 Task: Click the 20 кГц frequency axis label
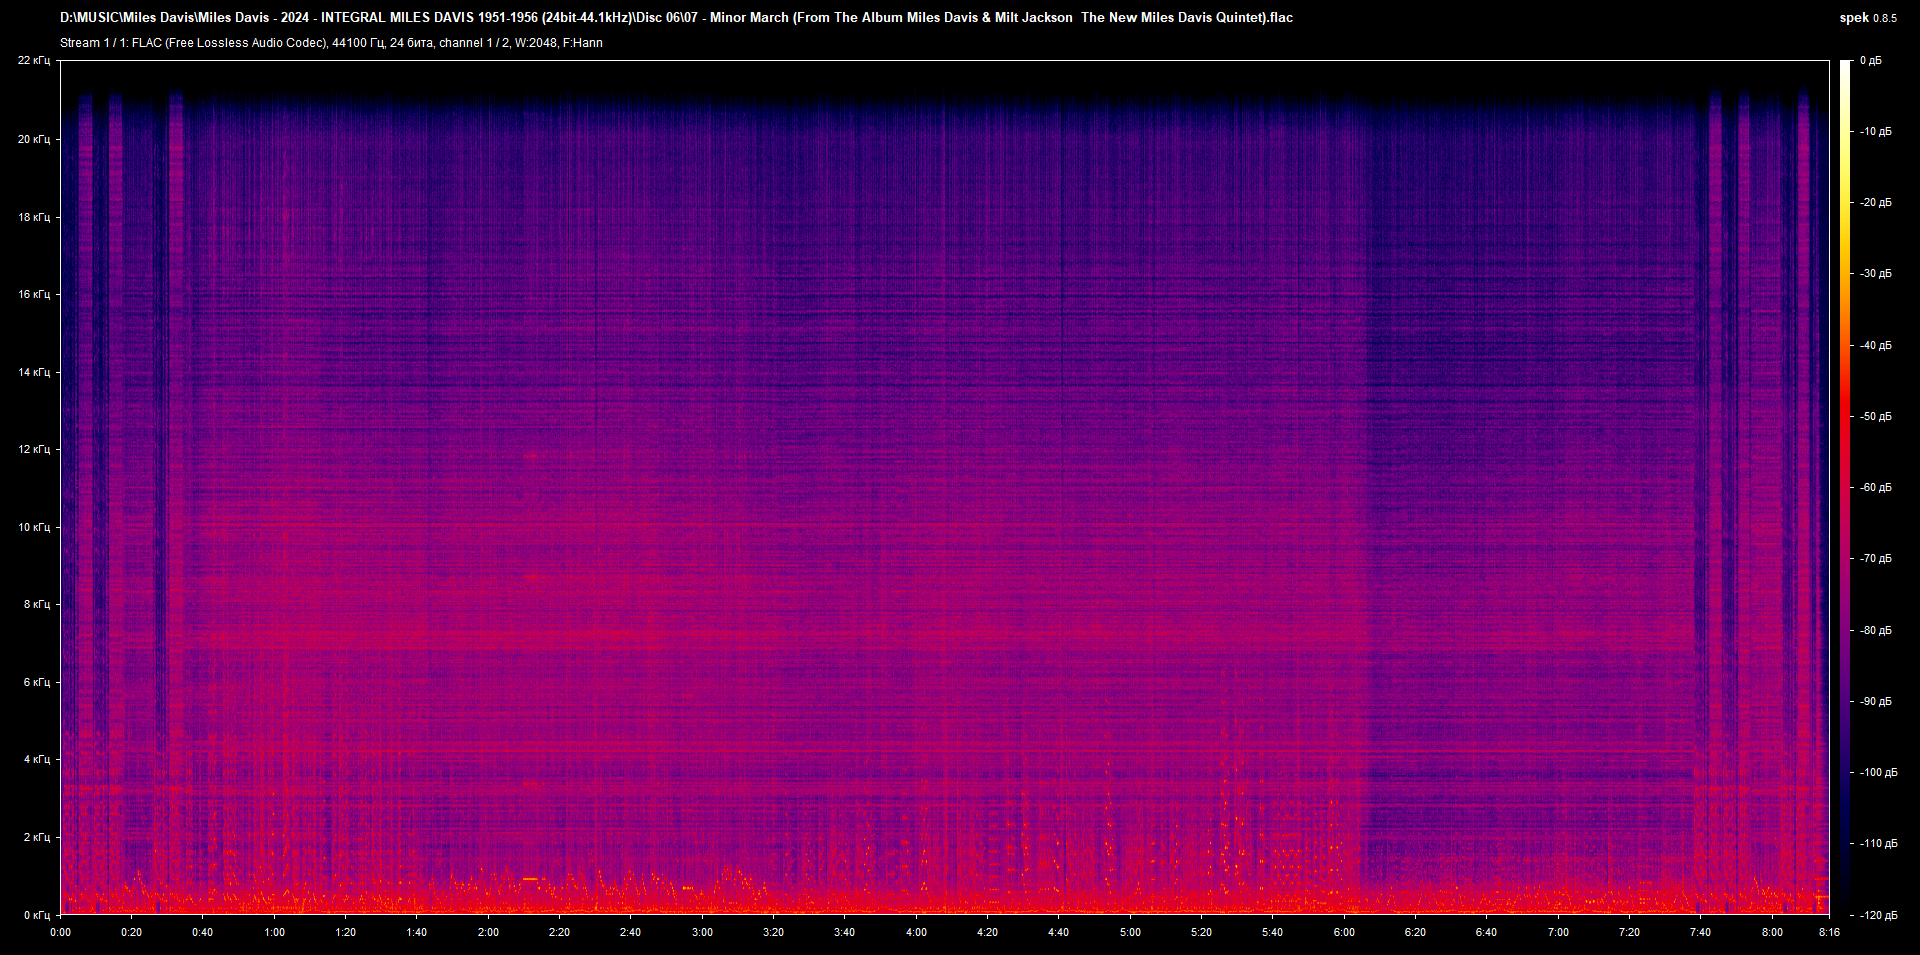[34, 139]
